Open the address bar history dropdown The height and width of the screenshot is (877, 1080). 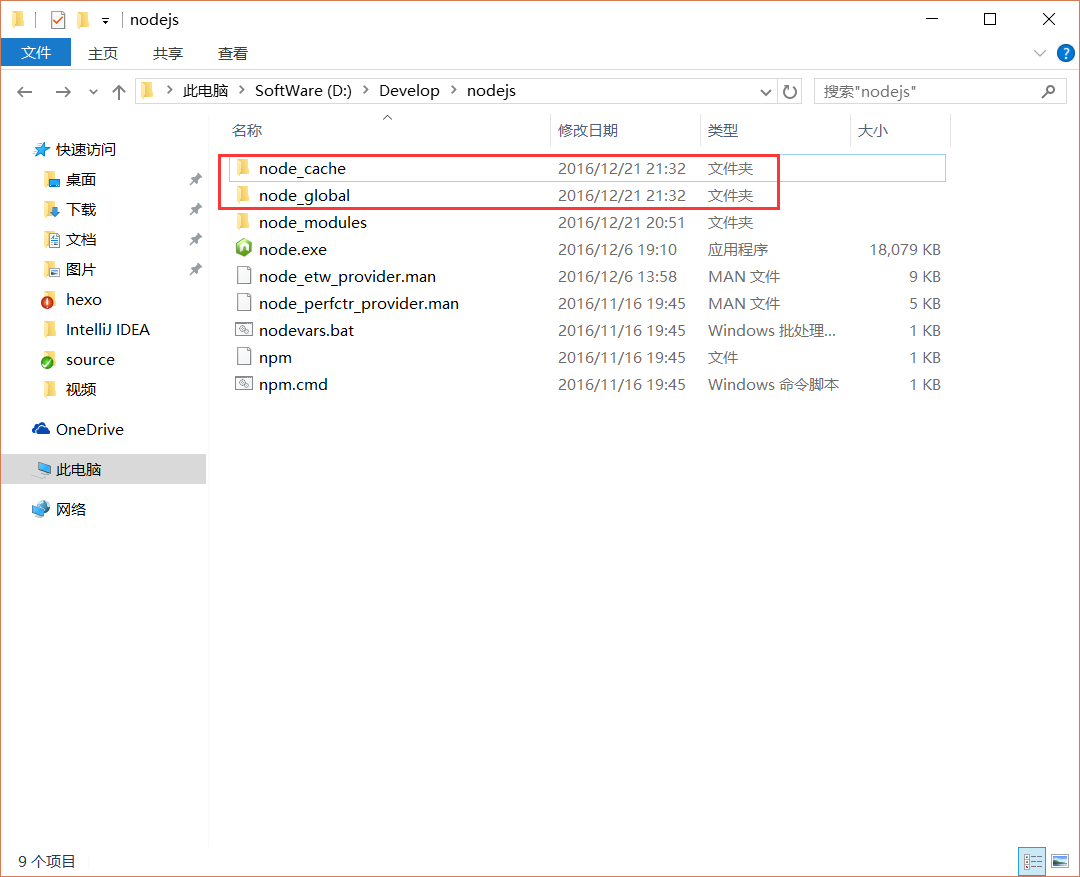pos(765,91)
